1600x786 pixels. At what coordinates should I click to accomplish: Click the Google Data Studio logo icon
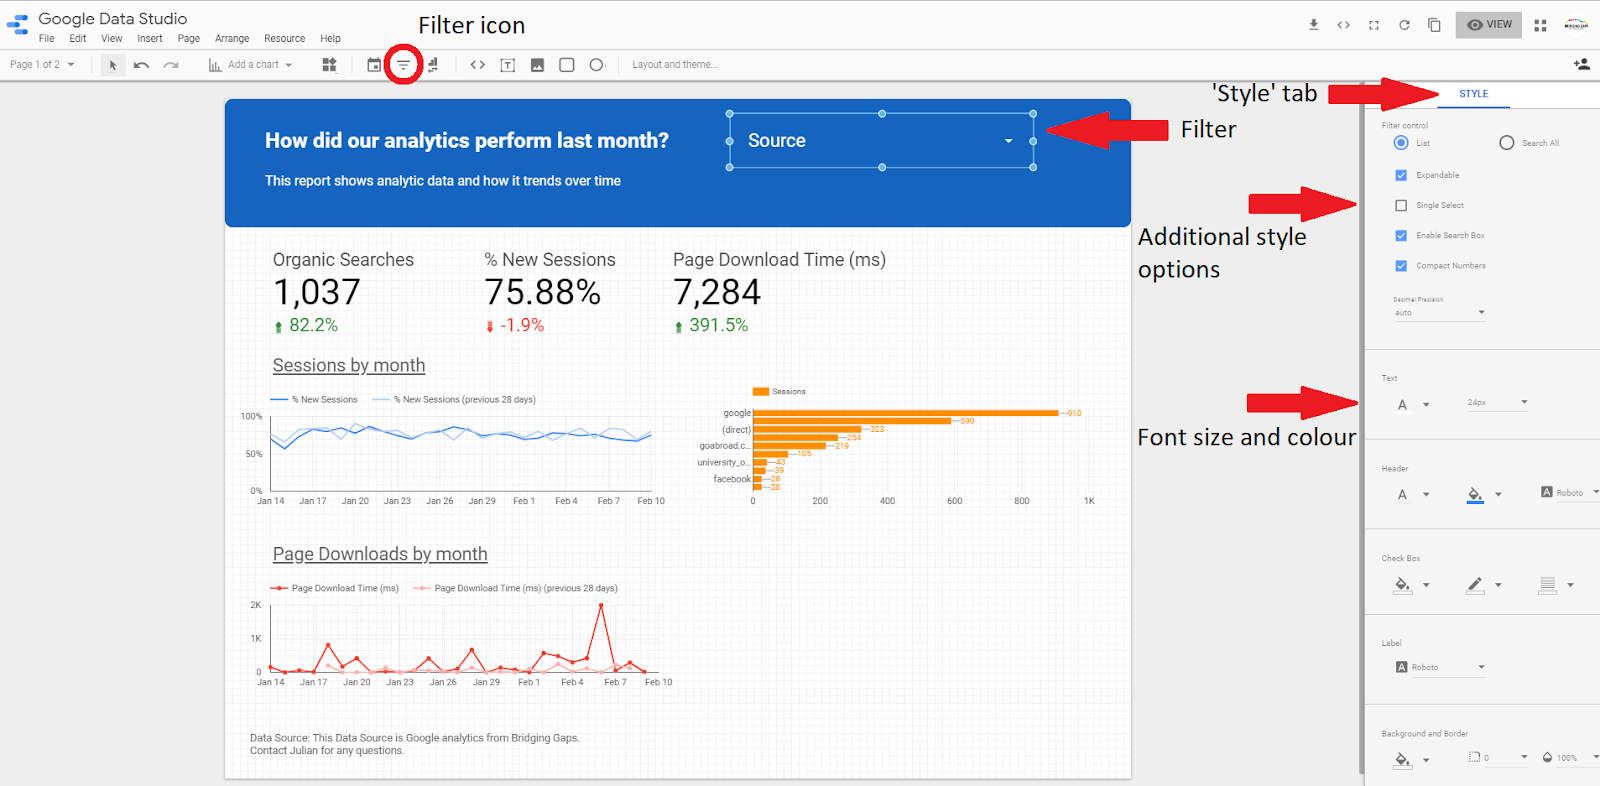tap(18, 25)
